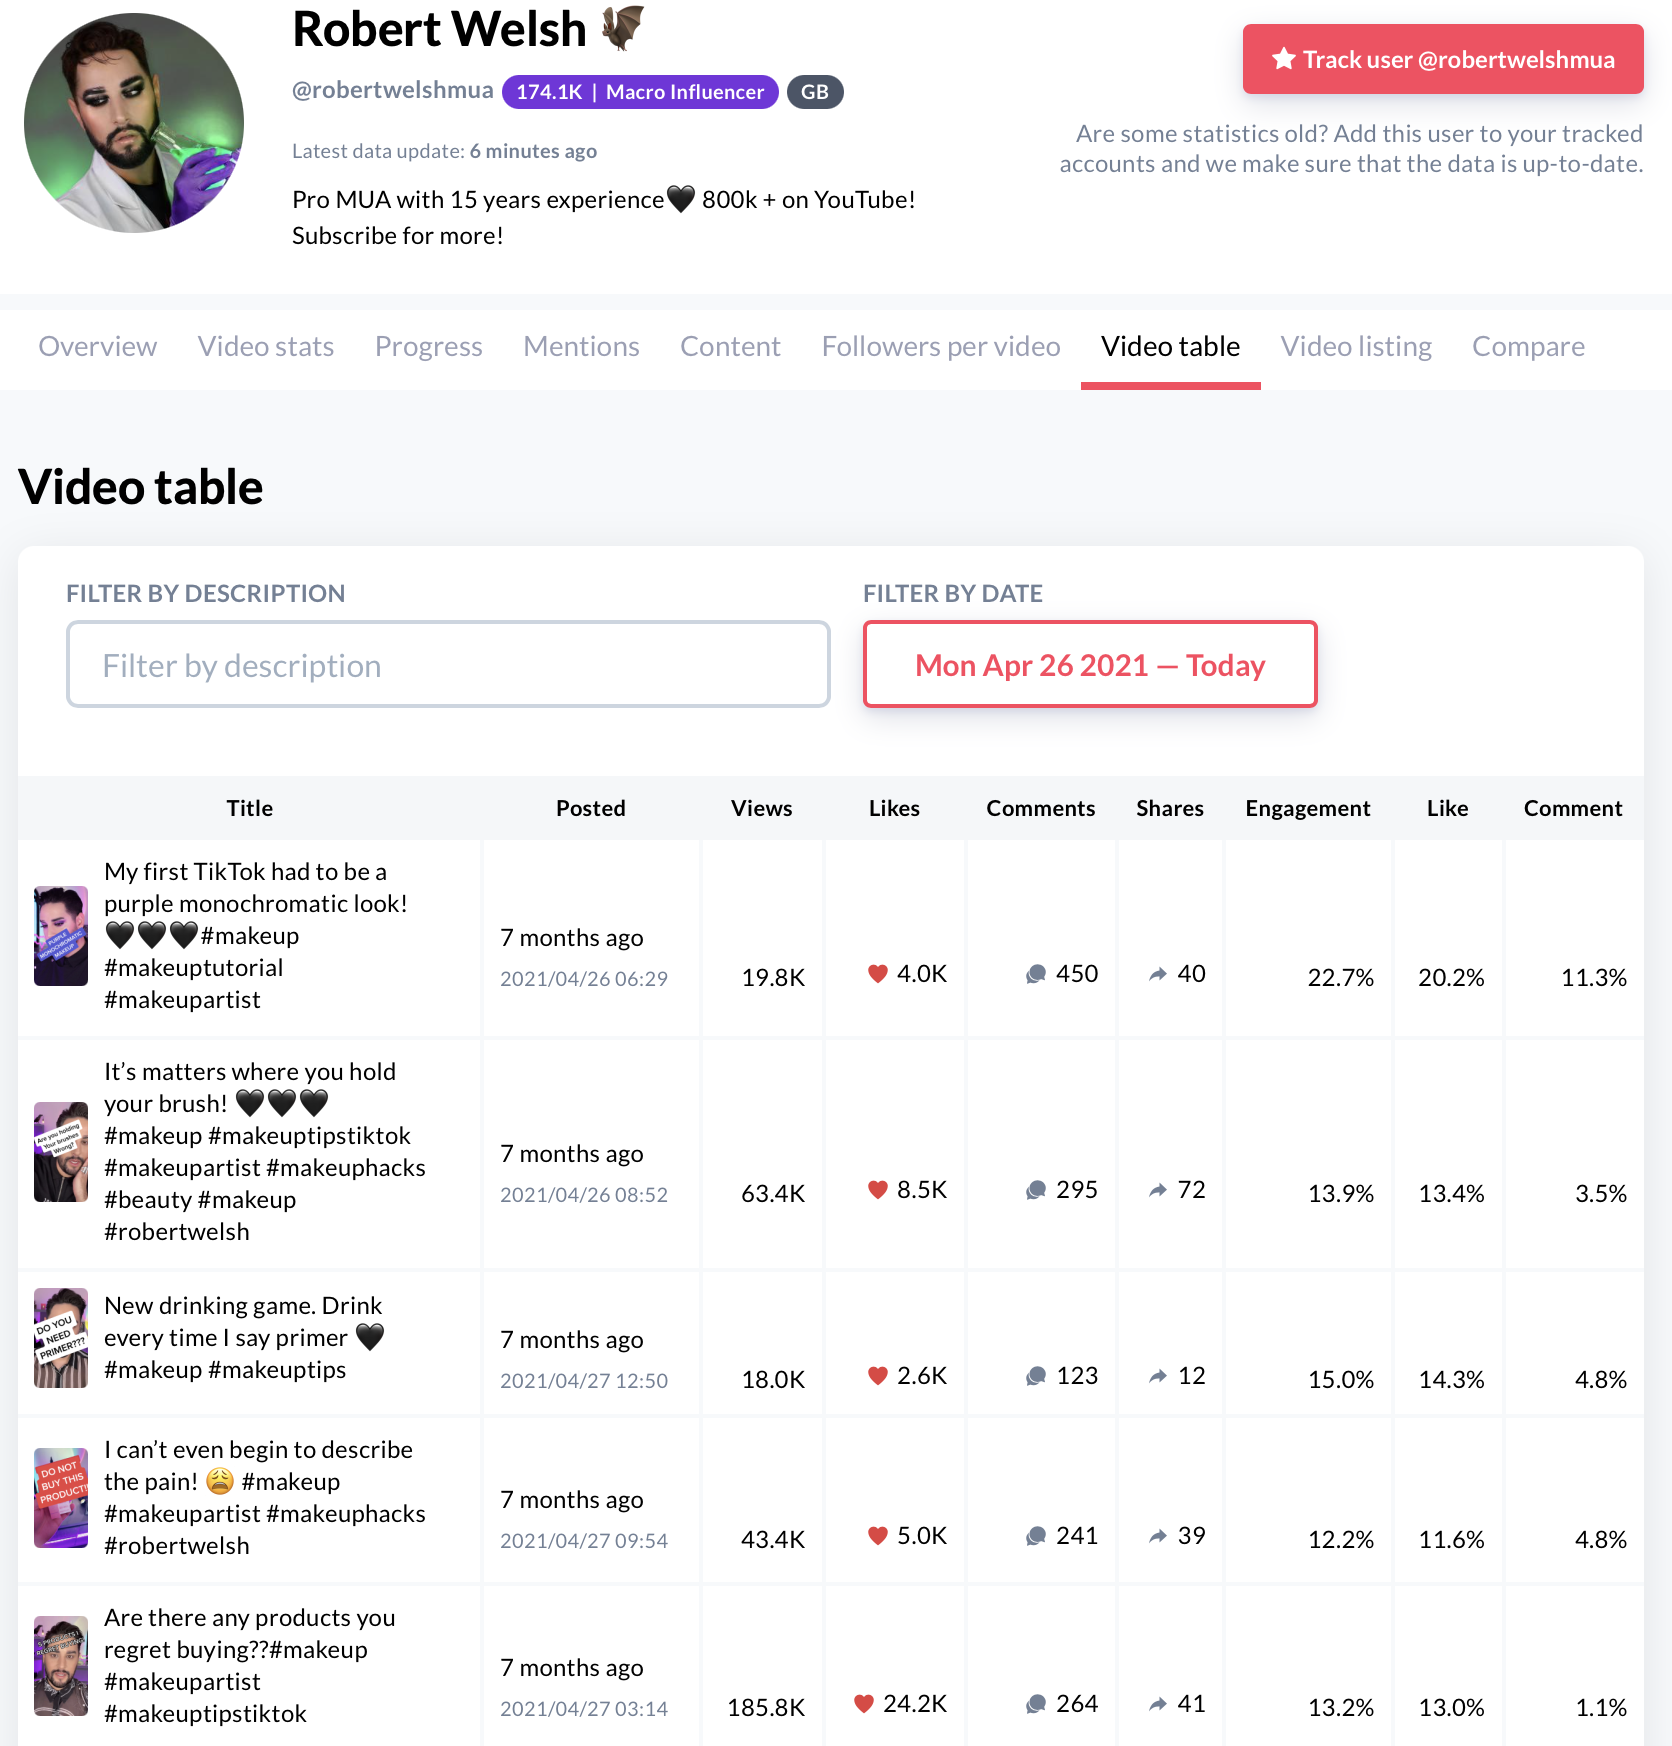The height and width of the screenshot is (1746, 1672).
Task: Open the Followers per video tab
Action: point(940,346)
